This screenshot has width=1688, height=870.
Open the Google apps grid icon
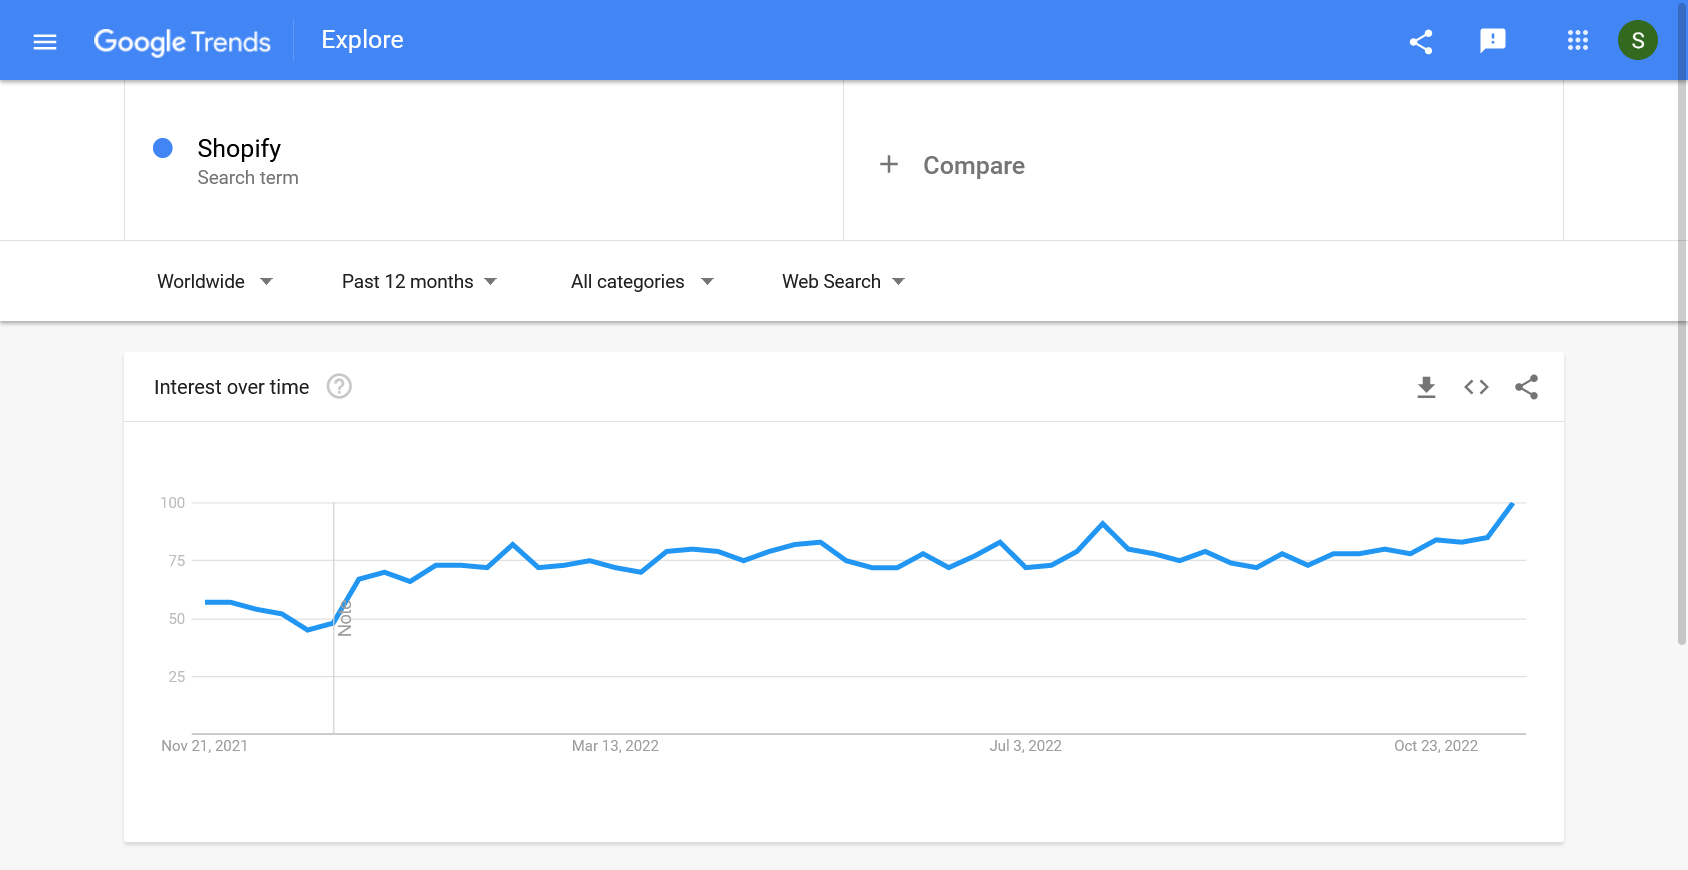tap(1577, 41)
